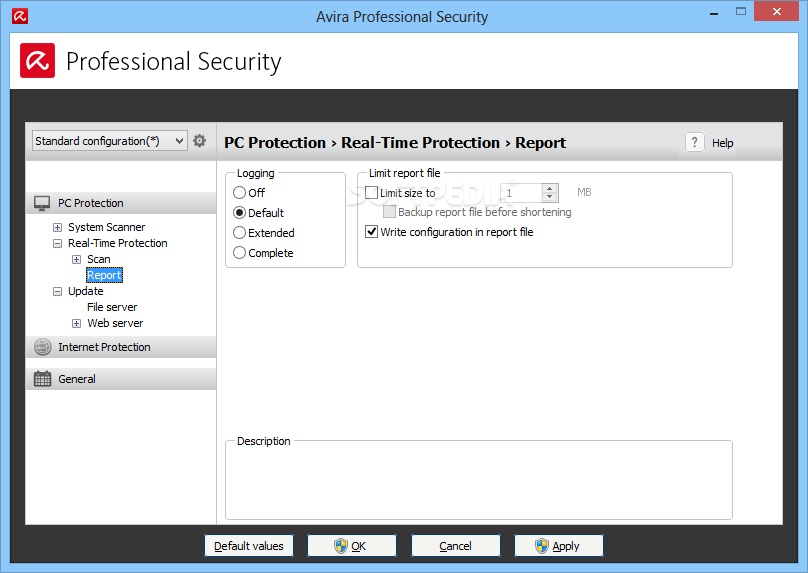808x573 pixels.
Task: Close the Avira window
Action: tap(777, 11)
